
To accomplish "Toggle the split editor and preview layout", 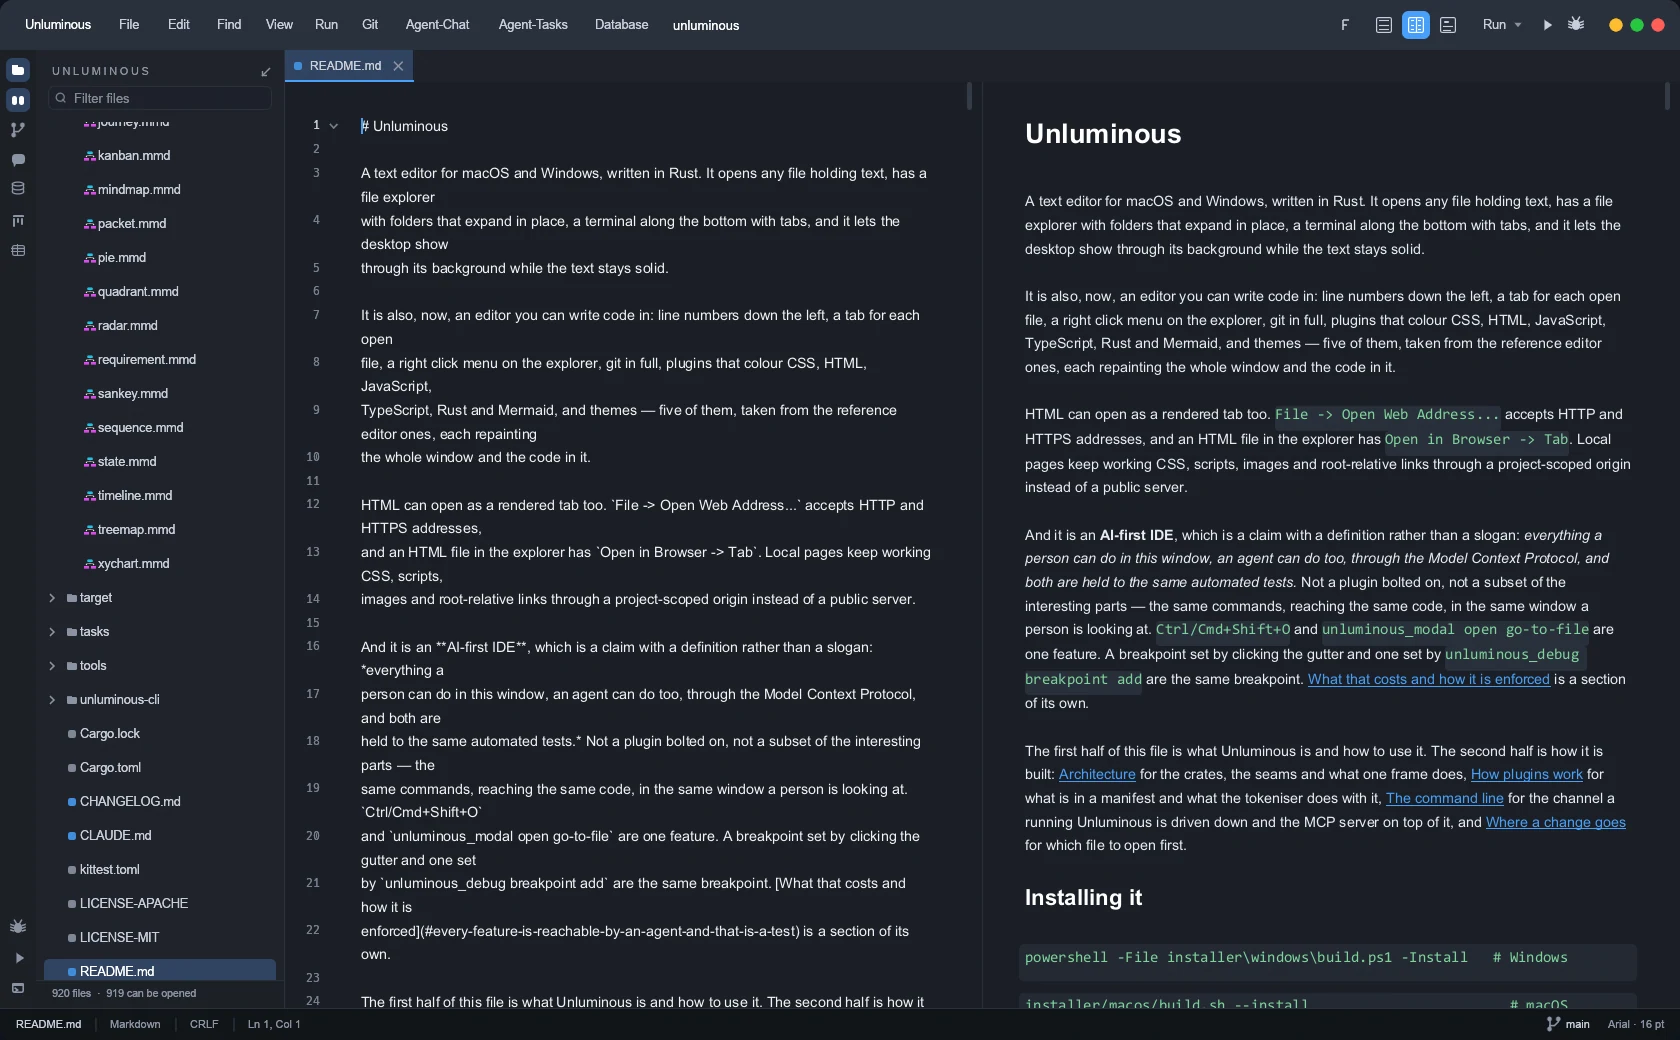I will tap(1416, 25).
